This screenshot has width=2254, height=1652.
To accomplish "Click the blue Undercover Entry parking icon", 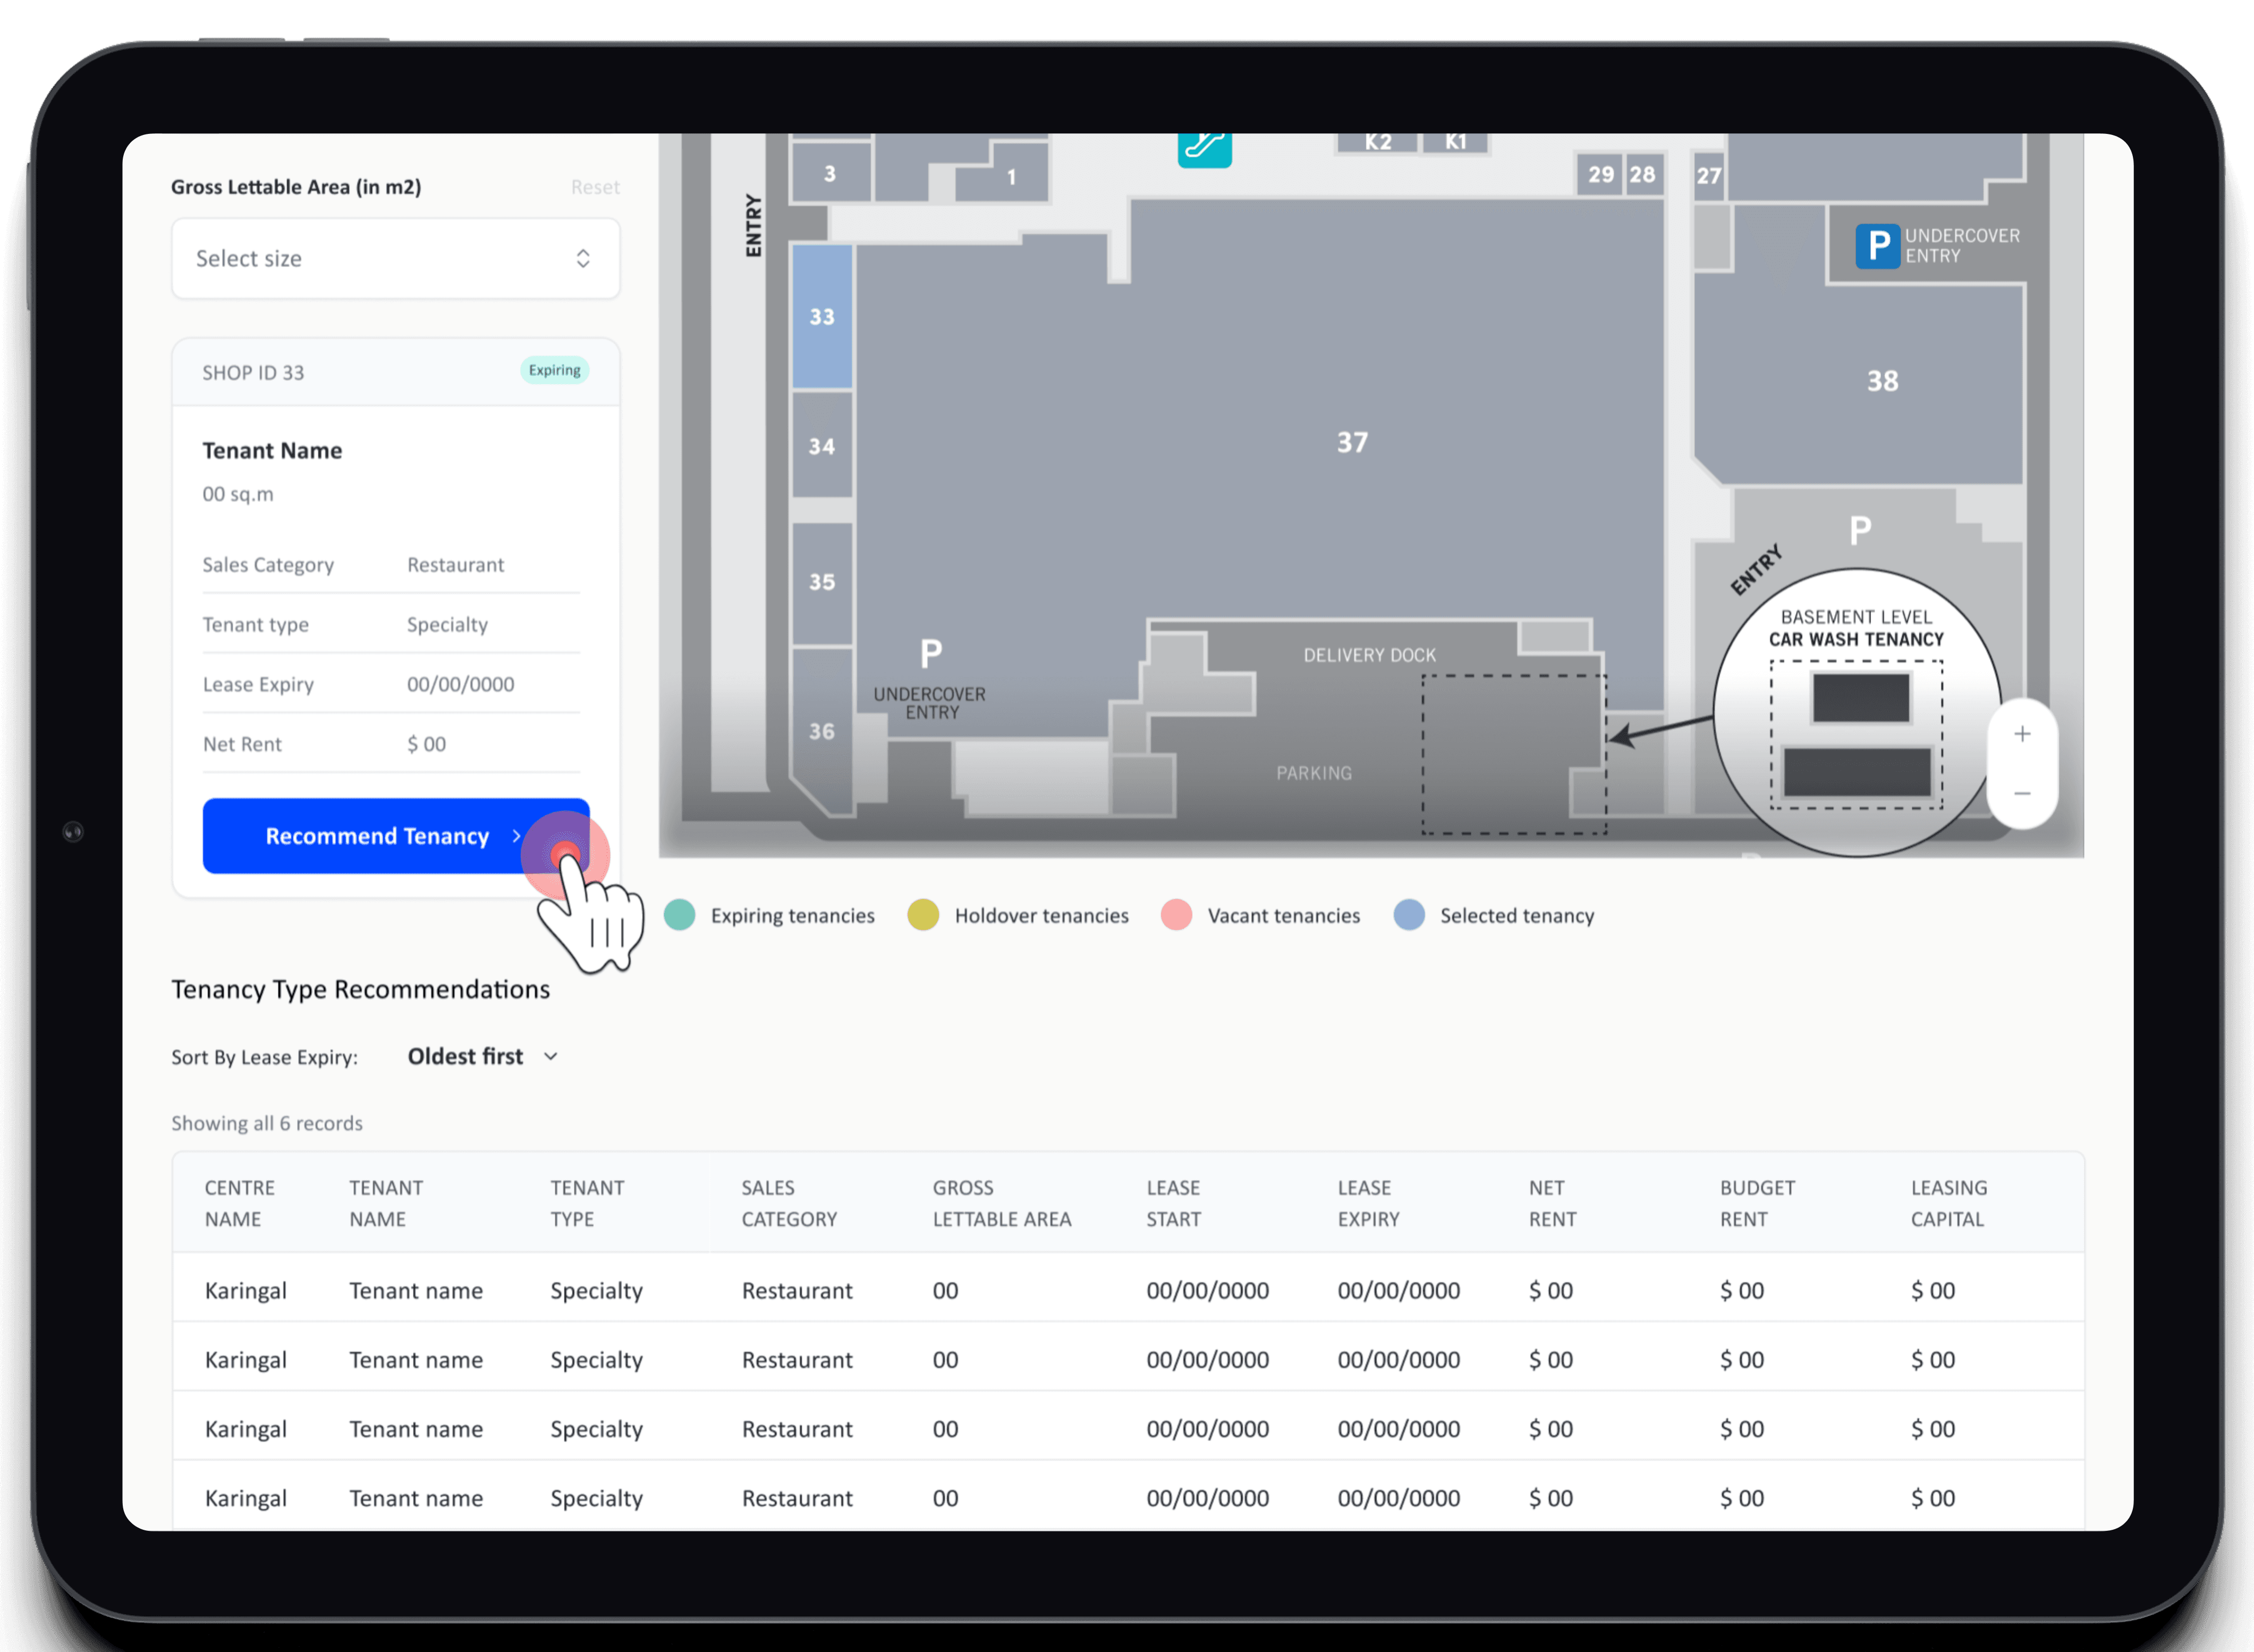I will click(x=1877, y=246).
